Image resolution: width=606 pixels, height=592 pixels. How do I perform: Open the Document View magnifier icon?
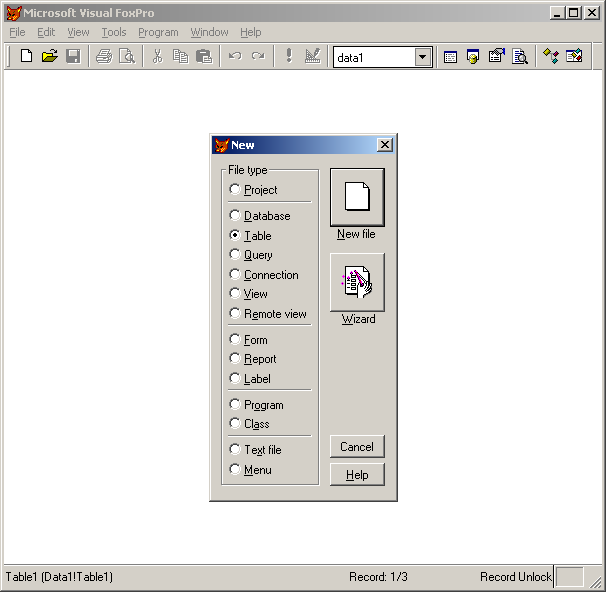(x=520, y=56)
